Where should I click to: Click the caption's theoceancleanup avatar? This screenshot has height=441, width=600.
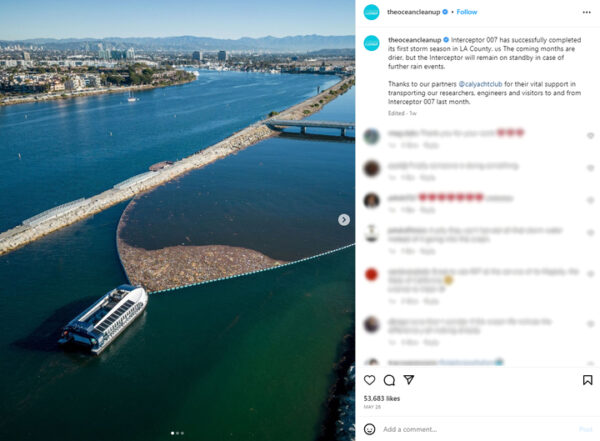tap(371, 43)
